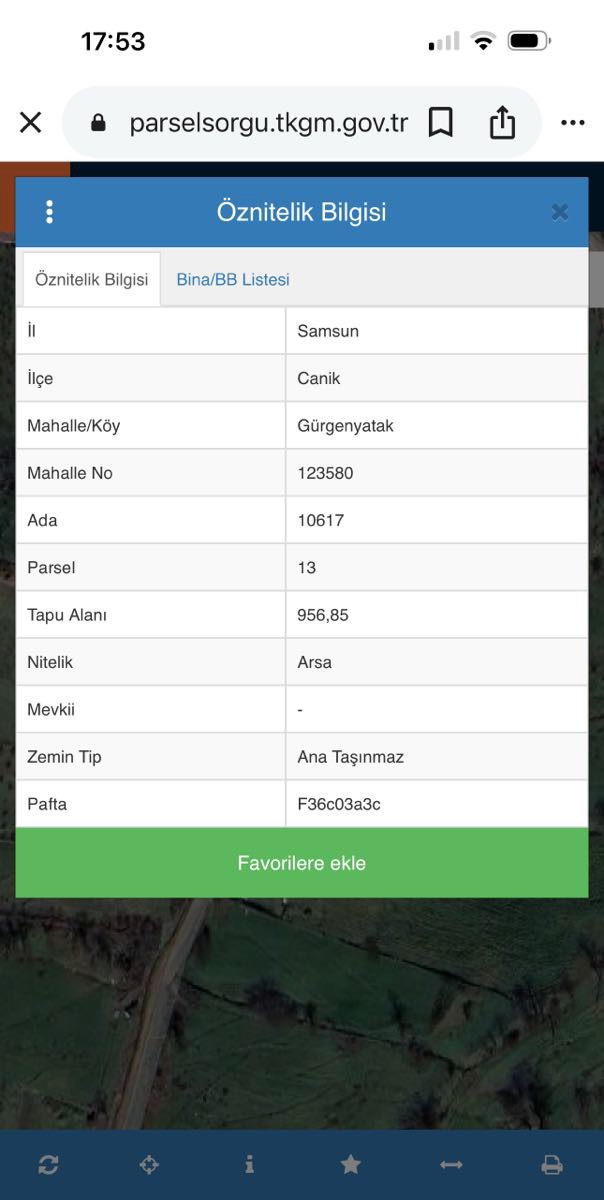
Task: Open the three-dot panel menu
Action: (x=49, y=212)
